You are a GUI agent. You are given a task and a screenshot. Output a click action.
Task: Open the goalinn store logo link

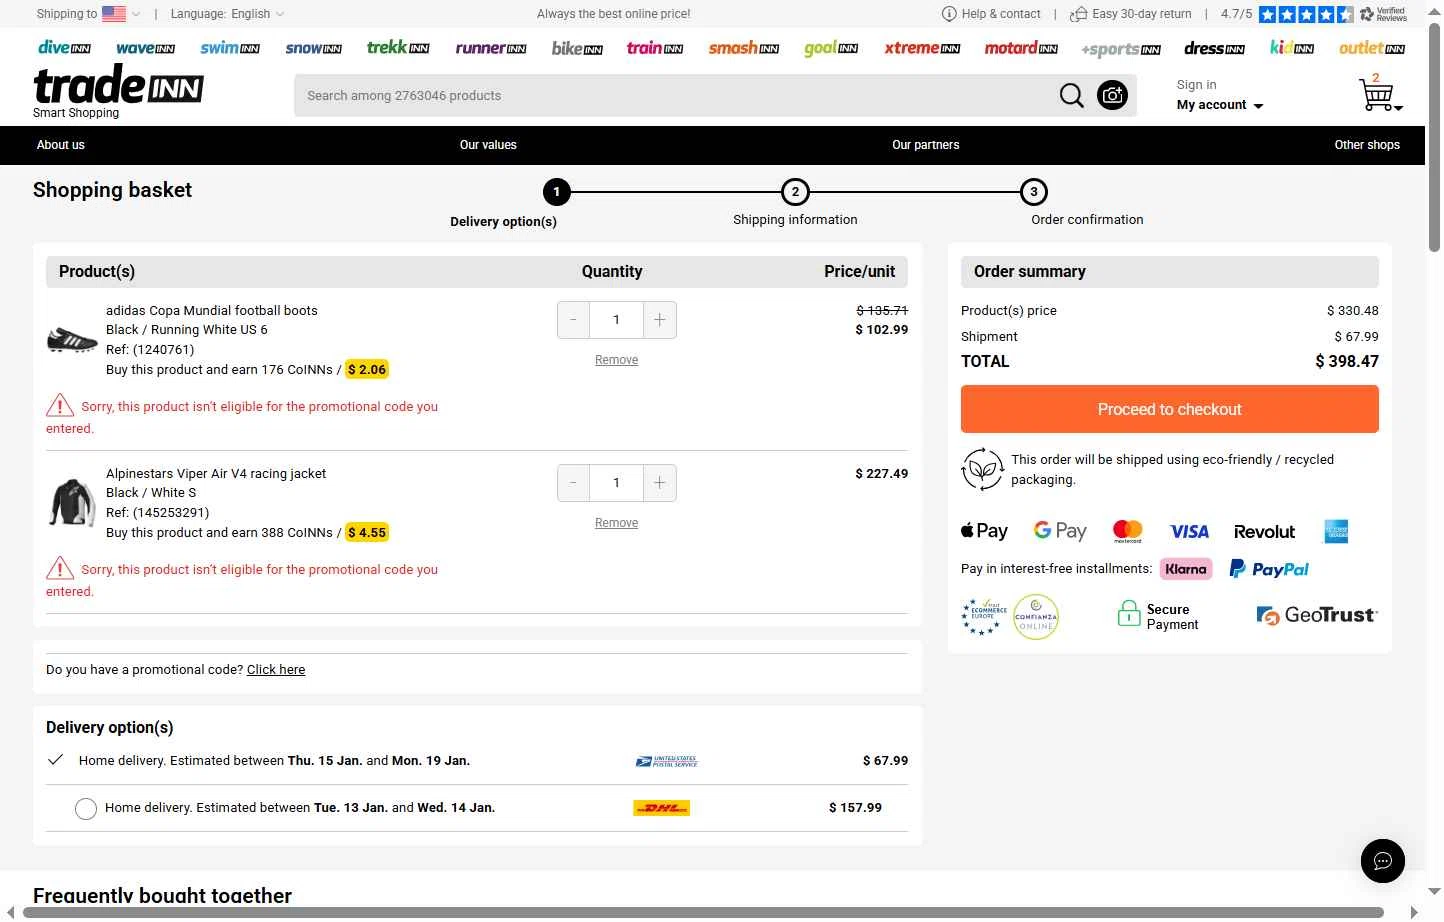831,48
